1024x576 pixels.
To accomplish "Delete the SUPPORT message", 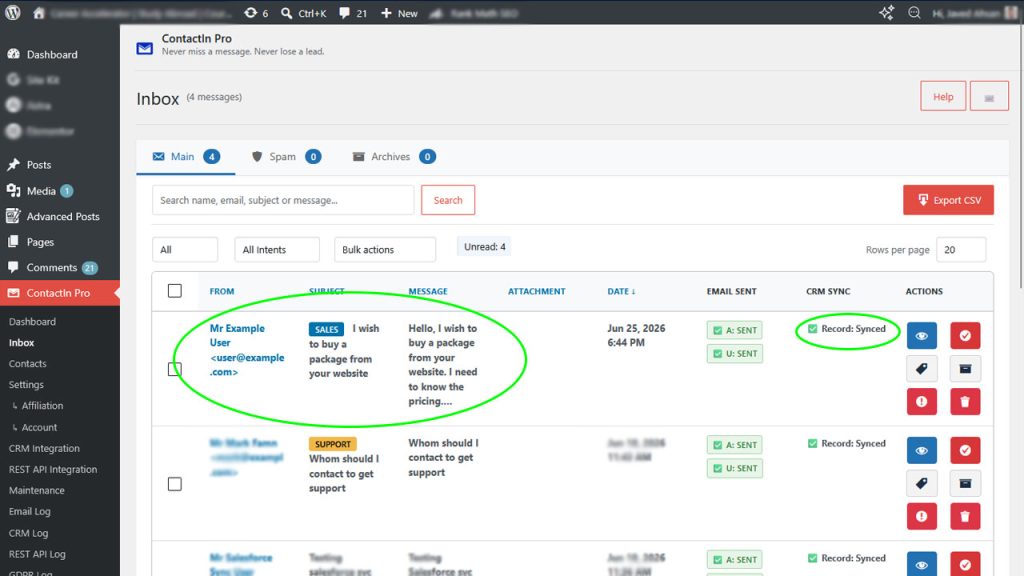I will pos(965,517).
